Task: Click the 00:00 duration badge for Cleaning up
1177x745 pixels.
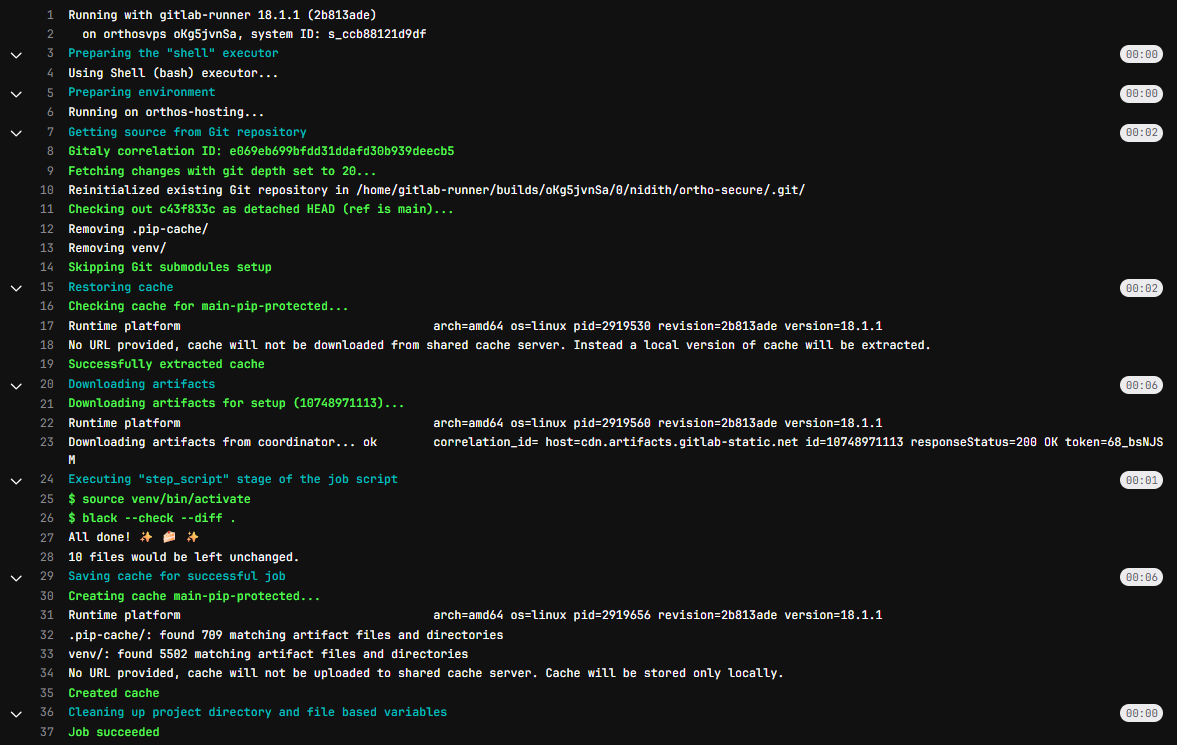Action: [x=1141, y=713]
